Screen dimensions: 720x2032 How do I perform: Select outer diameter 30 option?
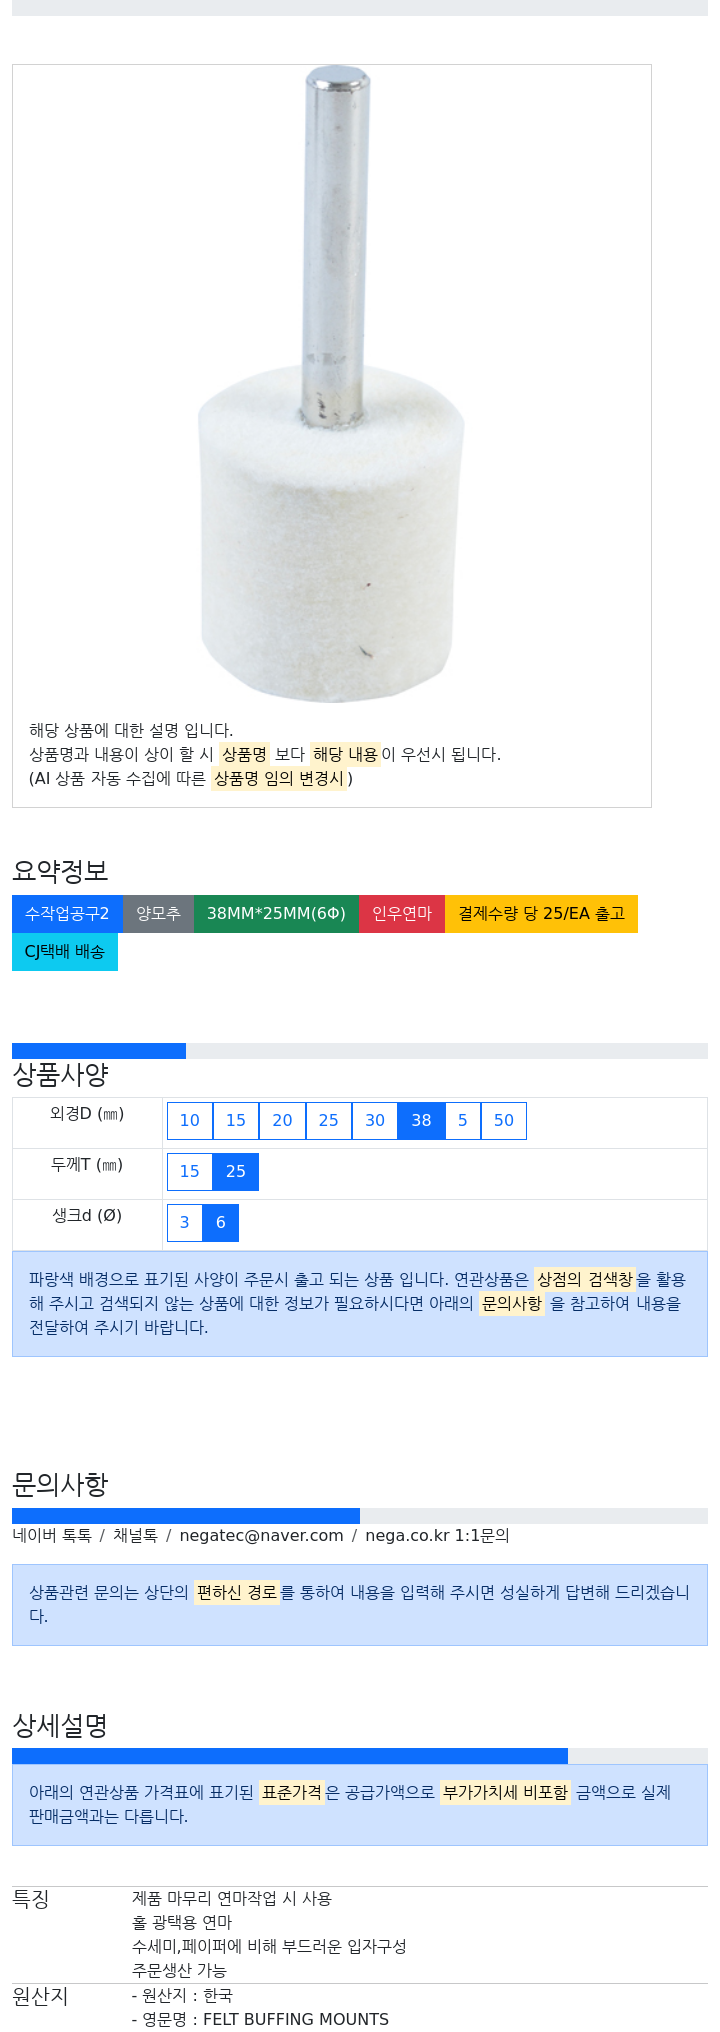(375, 1120)
